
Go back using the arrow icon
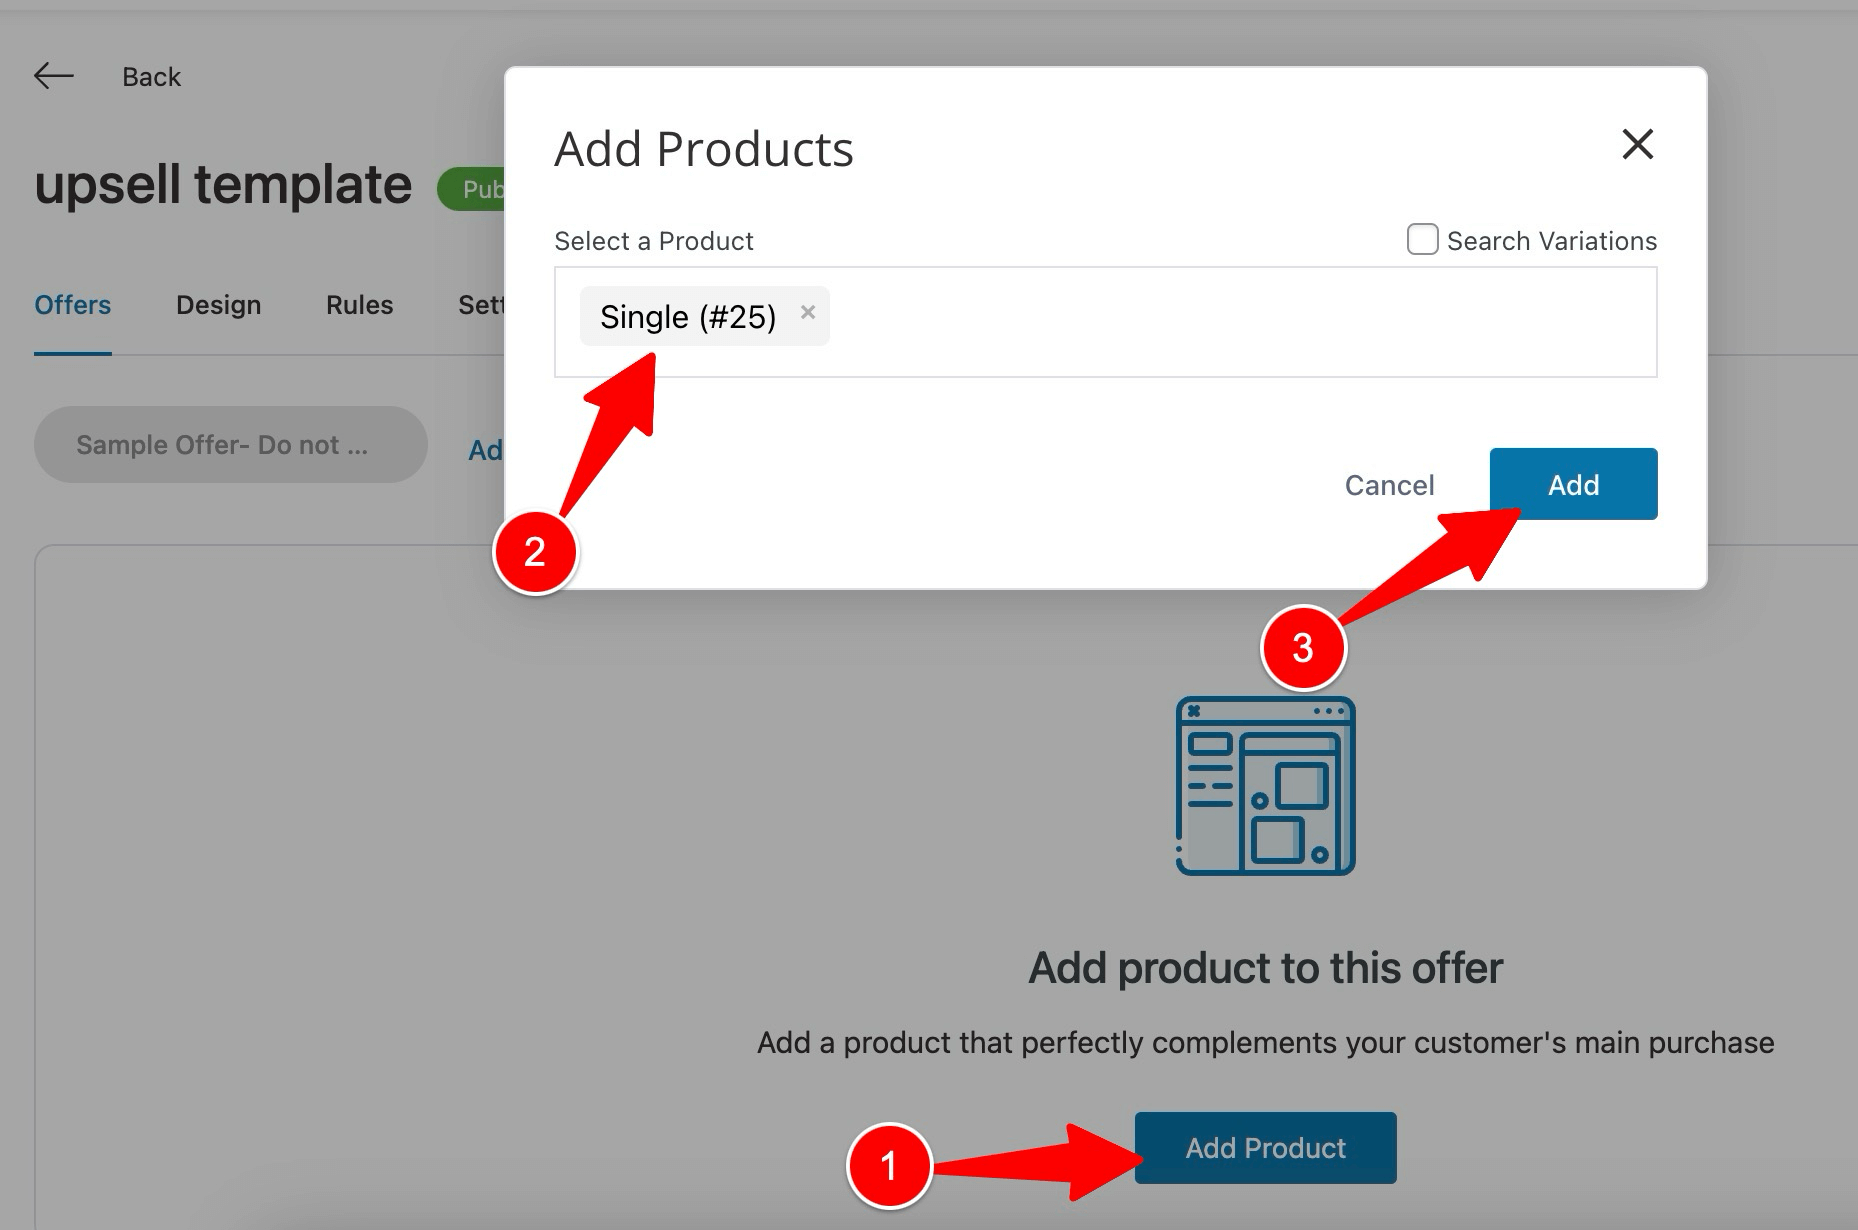(54, 76)
